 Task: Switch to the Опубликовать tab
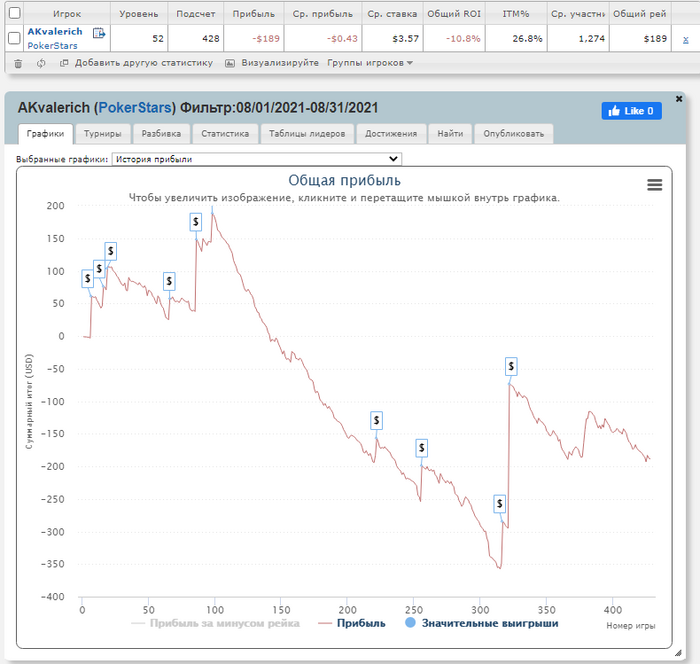point(513,134)
